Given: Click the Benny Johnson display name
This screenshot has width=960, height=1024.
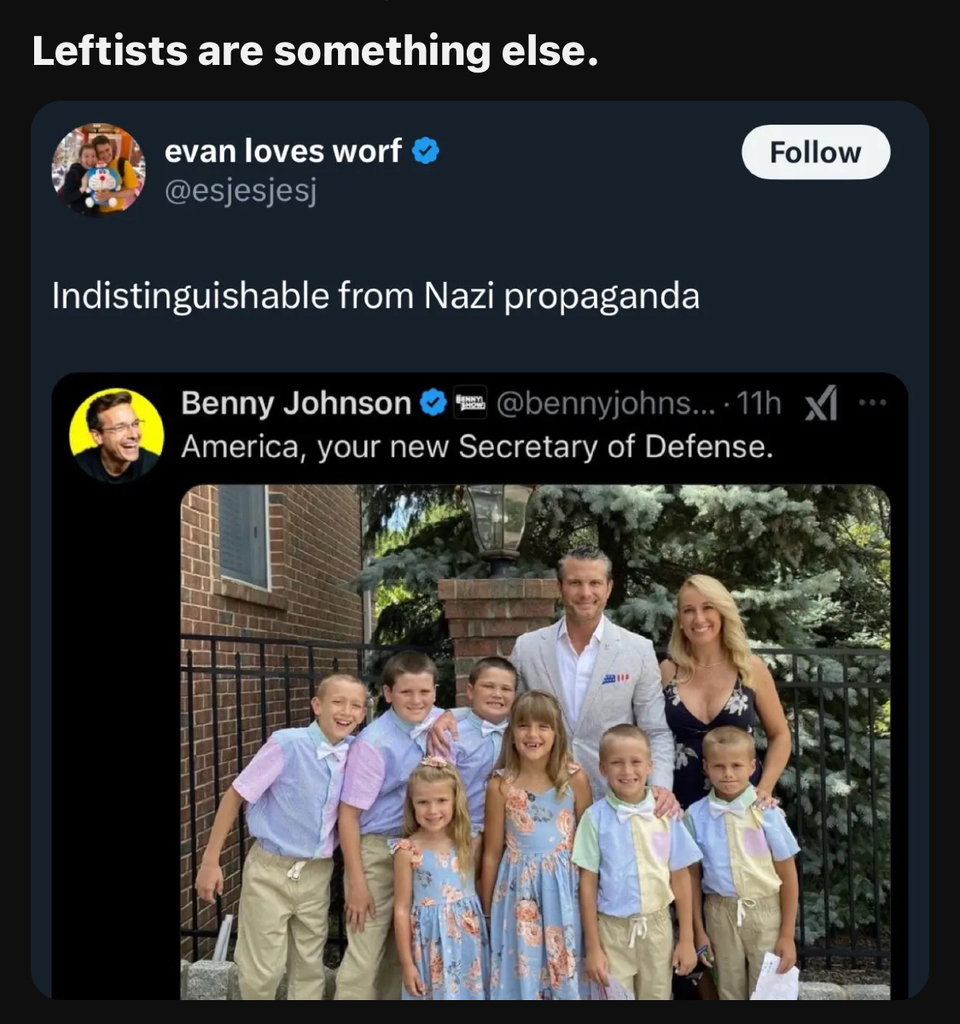Looking at the screenshot, I should pyautogui.click(x=296, y=403).
